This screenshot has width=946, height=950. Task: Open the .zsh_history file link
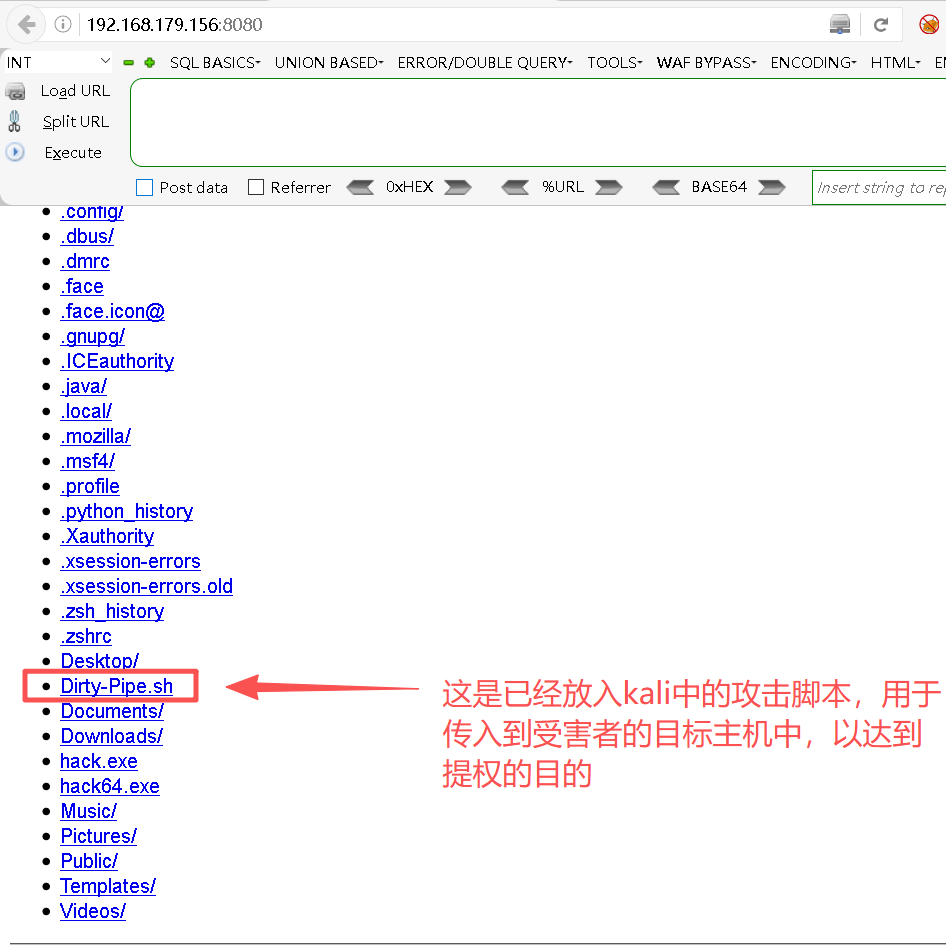(x=112, y=611)
